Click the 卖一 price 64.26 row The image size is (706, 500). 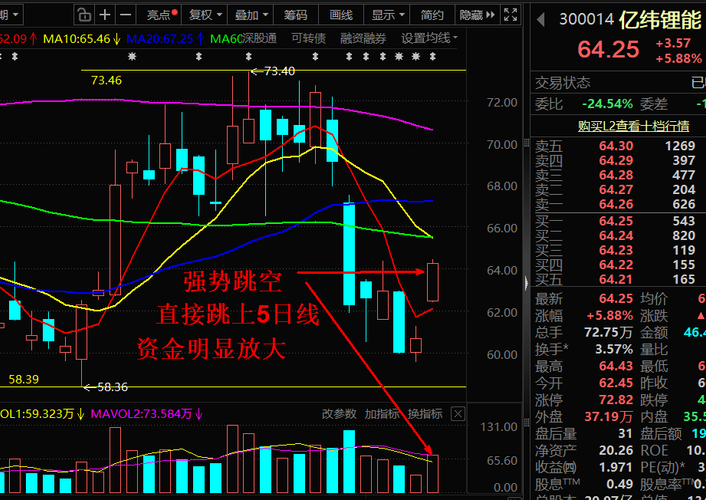click(618, 204)
